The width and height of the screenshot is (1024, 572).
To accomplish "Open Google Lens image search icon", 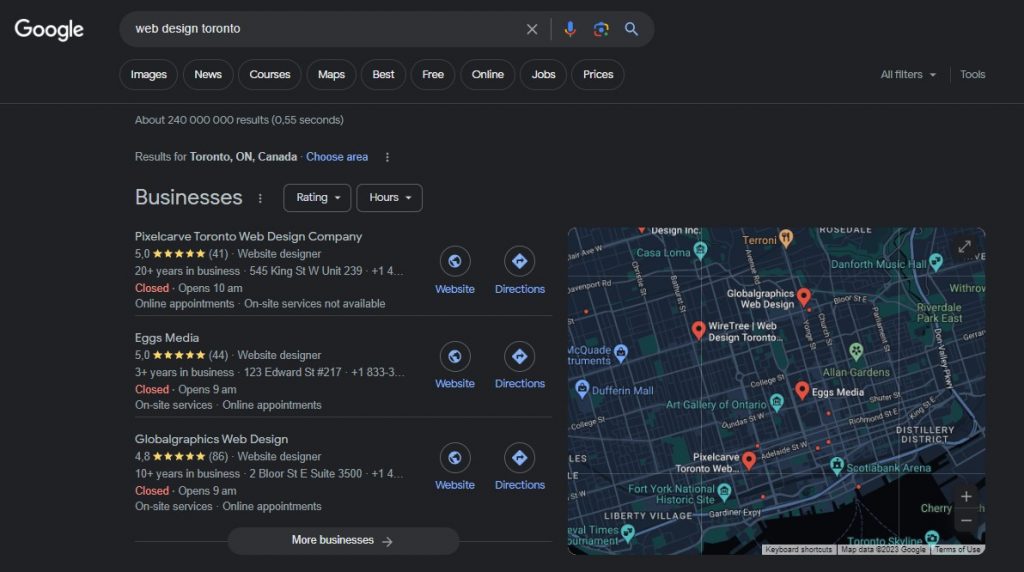I will point(601,29).
